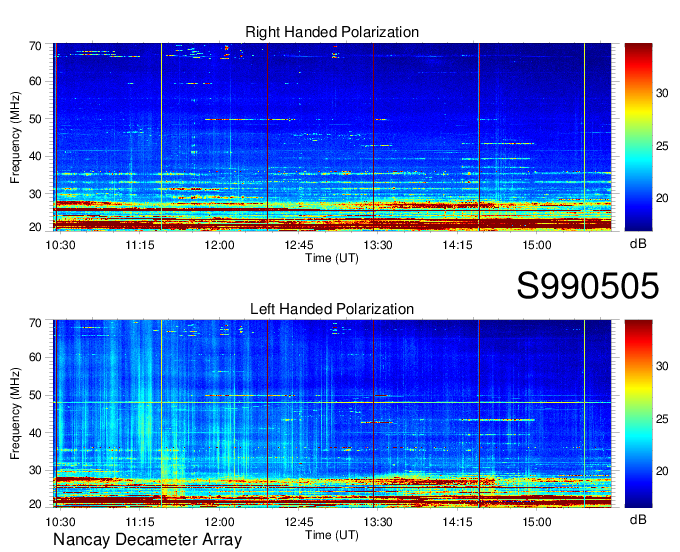The height and width of the screenshot is (552, 680).
Task: Click the 60 MHz frequency tick of Right Handed plot
Action: (x=35, y=82)
